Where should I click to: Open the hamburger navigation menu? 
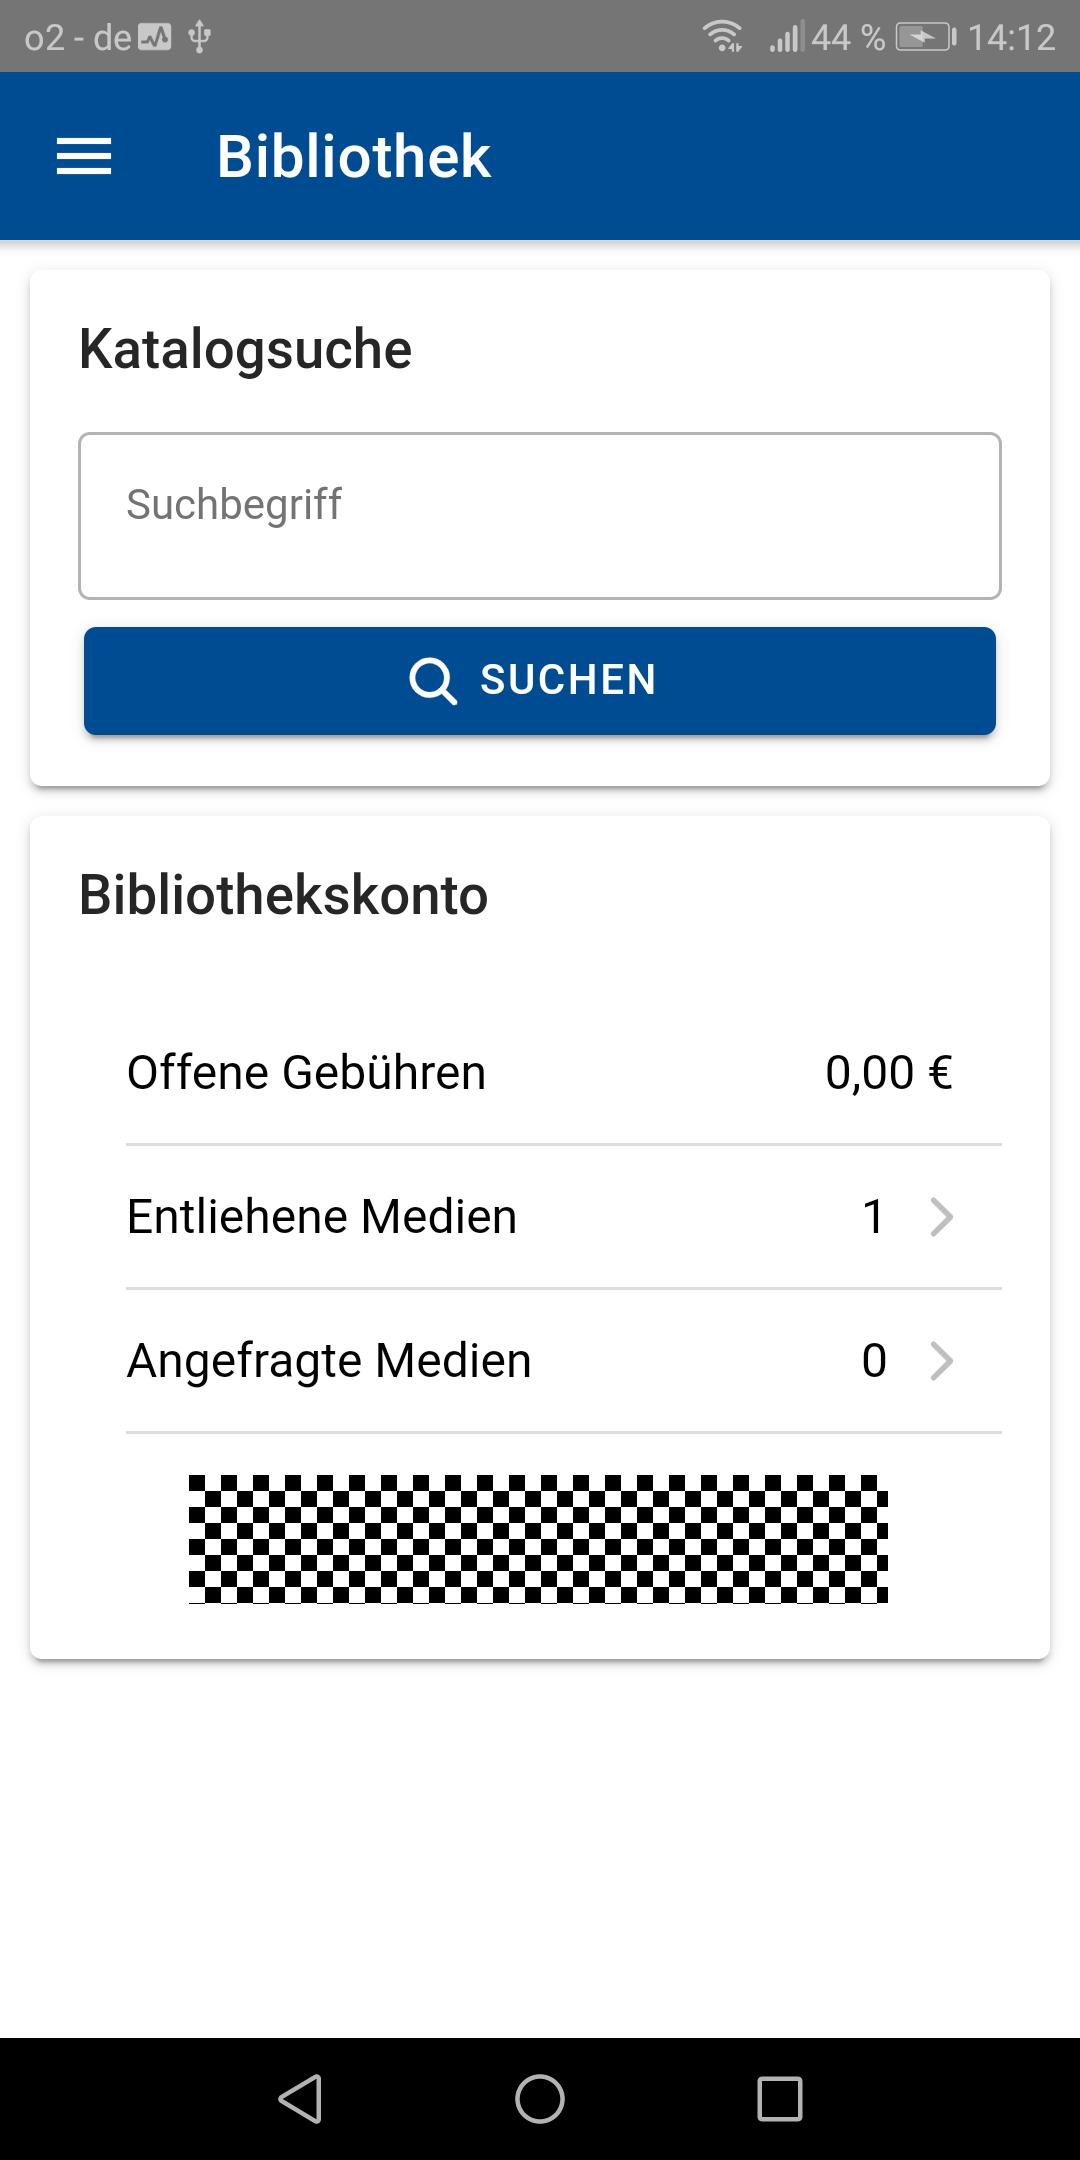click(x=84, y=157)
